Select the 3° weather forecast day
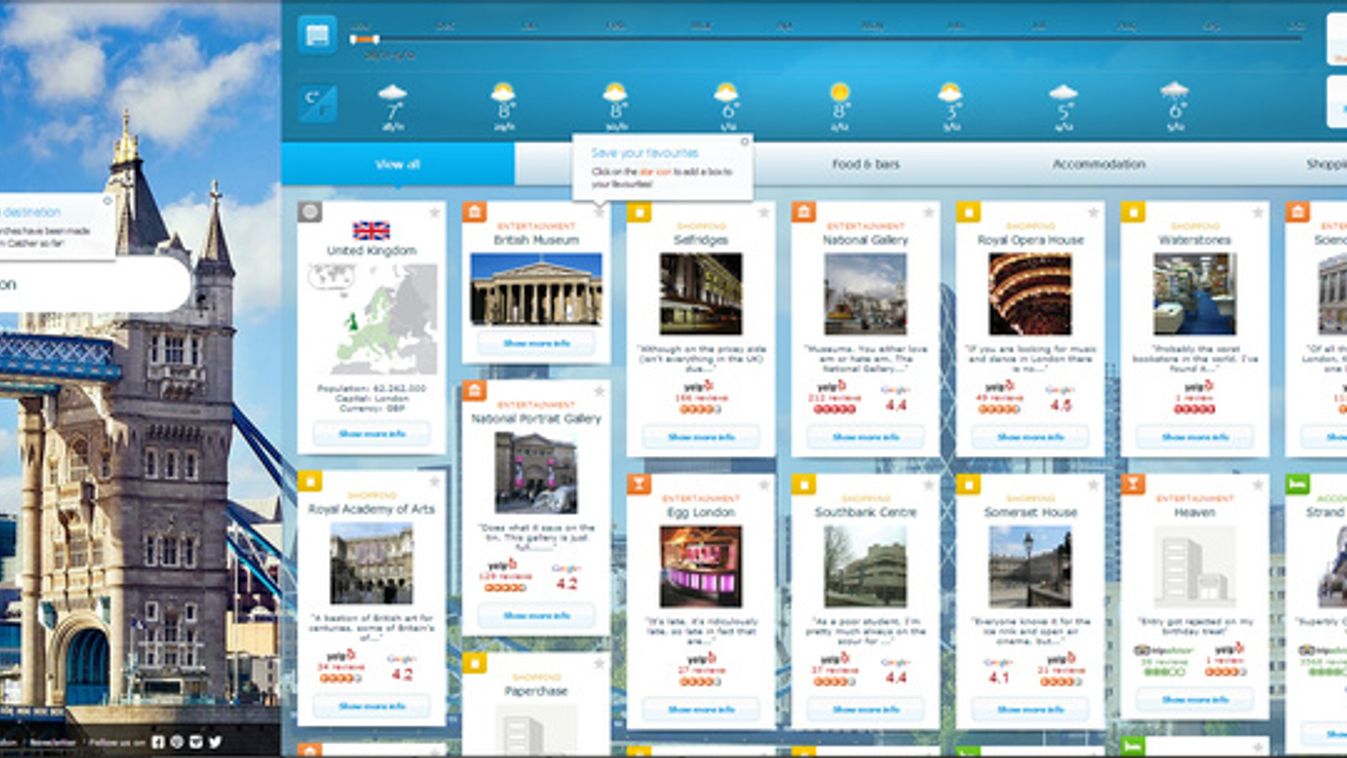This screenshot has height=758, width=1347. [950, 107]
